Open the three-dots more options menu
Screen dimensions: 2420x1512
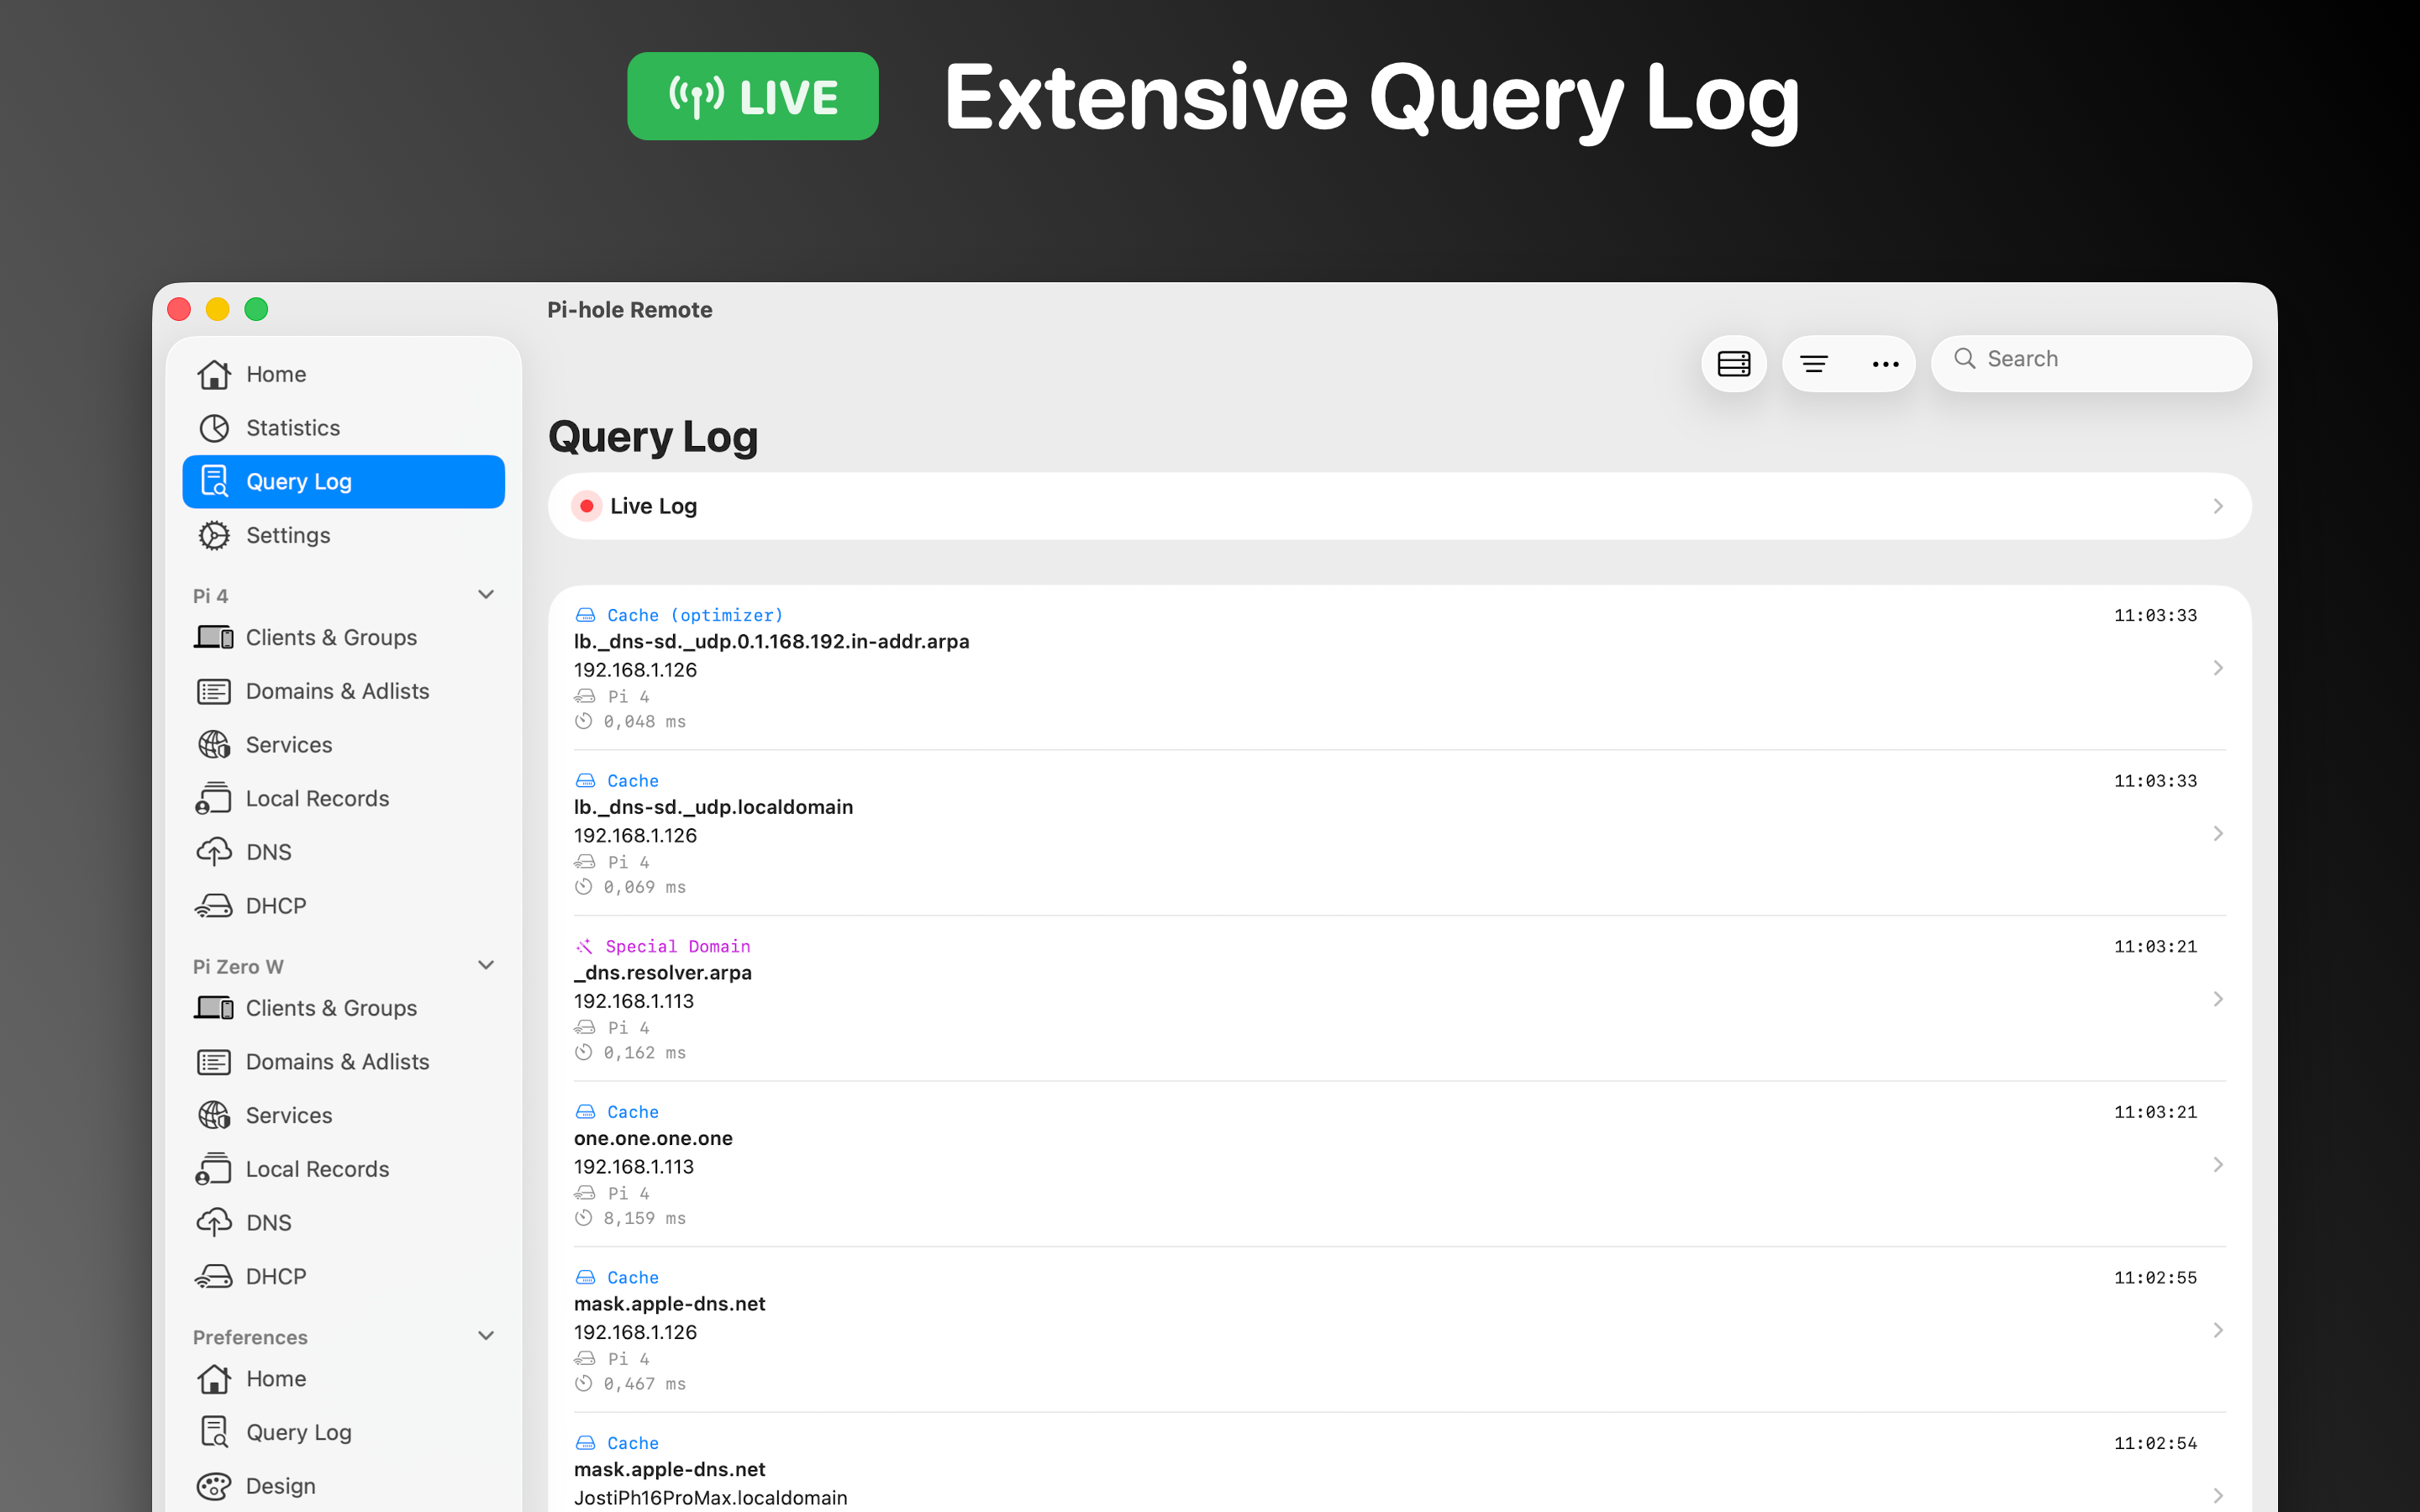1885,364
